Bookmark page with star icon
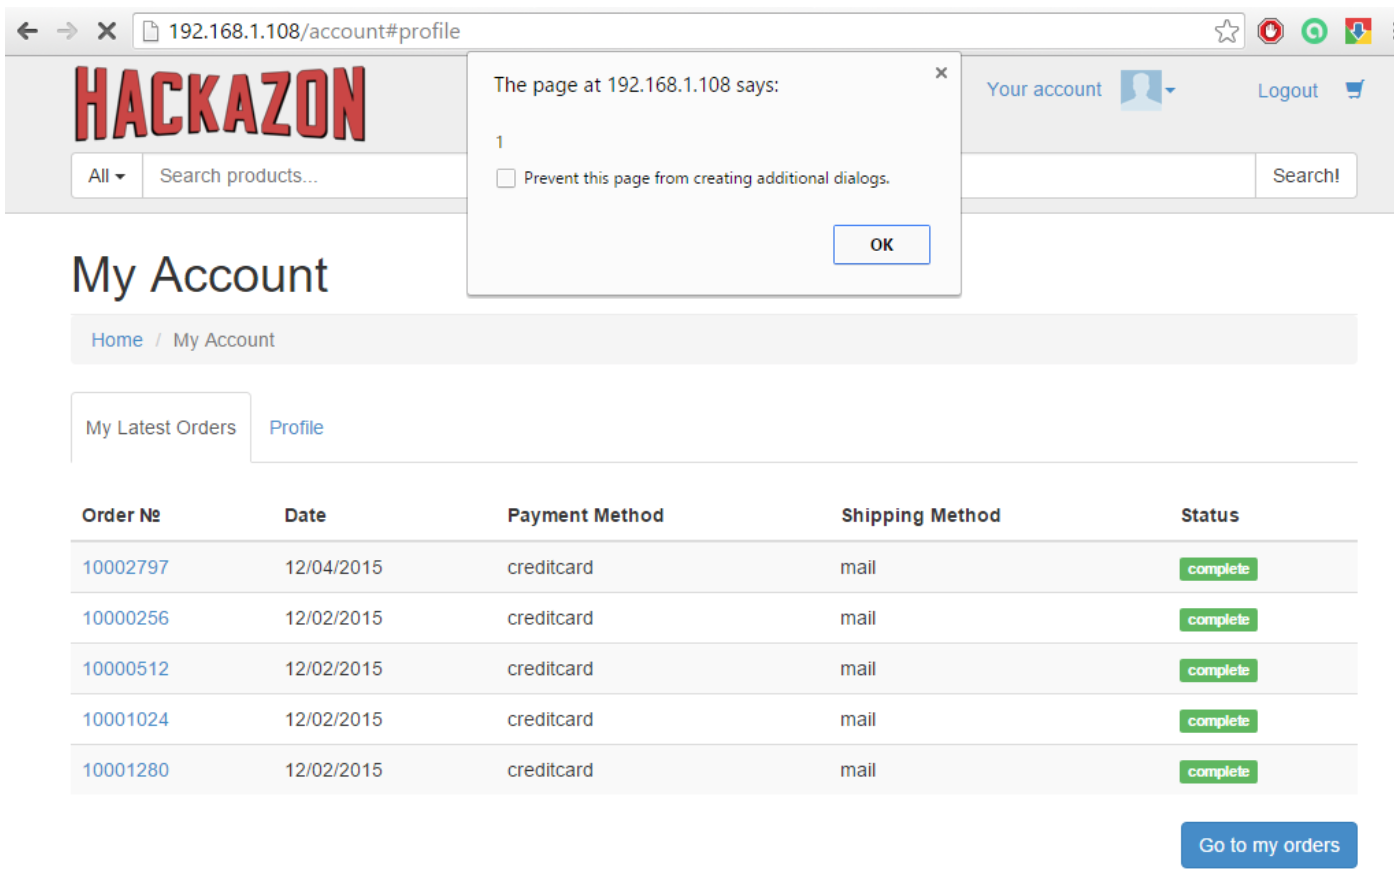This screenshot has height=884, width=1394. pyautogui.click(x=1227, y=31)
